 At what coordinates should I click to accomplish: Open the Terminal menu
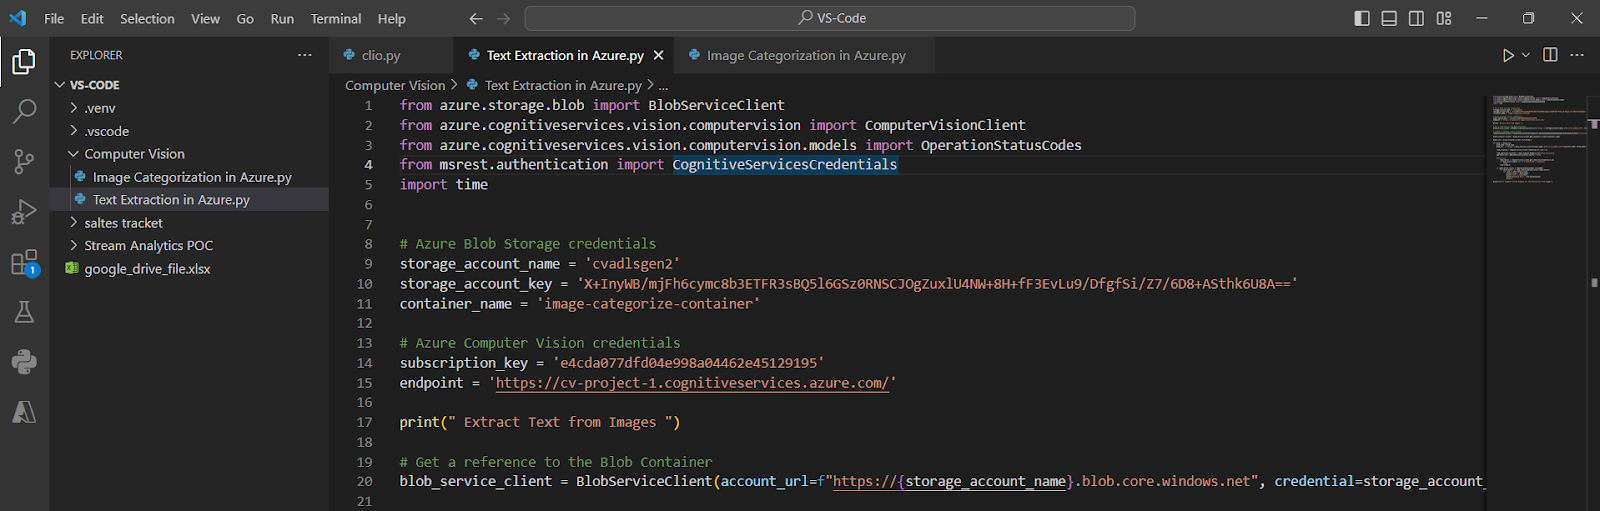coord(336,18)
